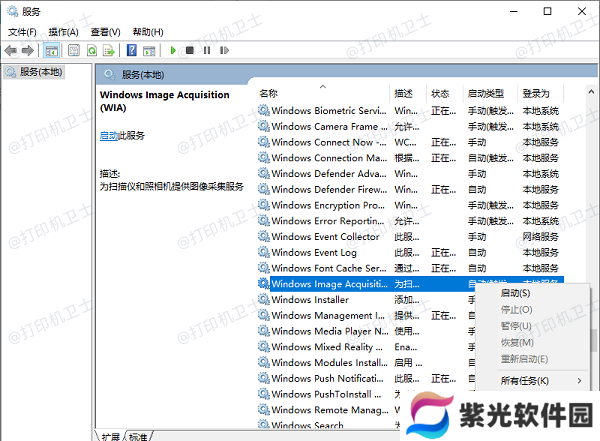Select Windows Encryption Provider service row
Screen dimensions: 600x441
(x=411, y=205)
